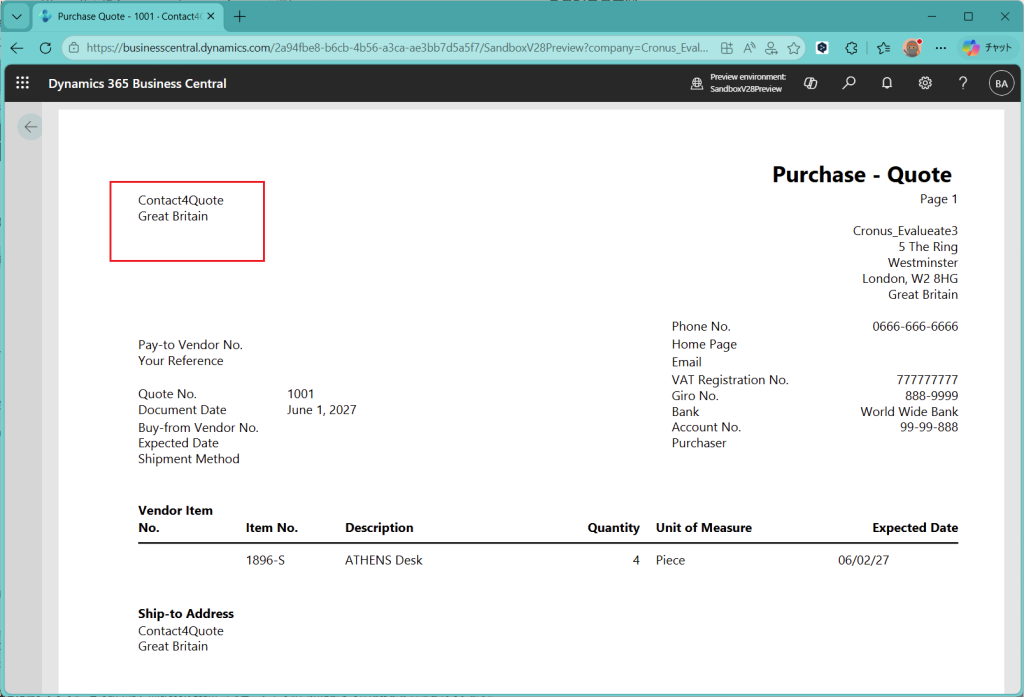Open the Settings gear in Business Central

(x=925, y=84)
